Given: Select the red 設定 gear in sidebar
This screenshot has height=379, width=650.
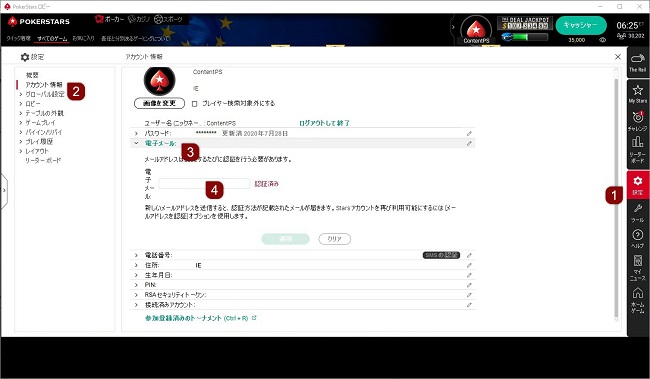Looking at the screenshot, I should pos(638,185).
